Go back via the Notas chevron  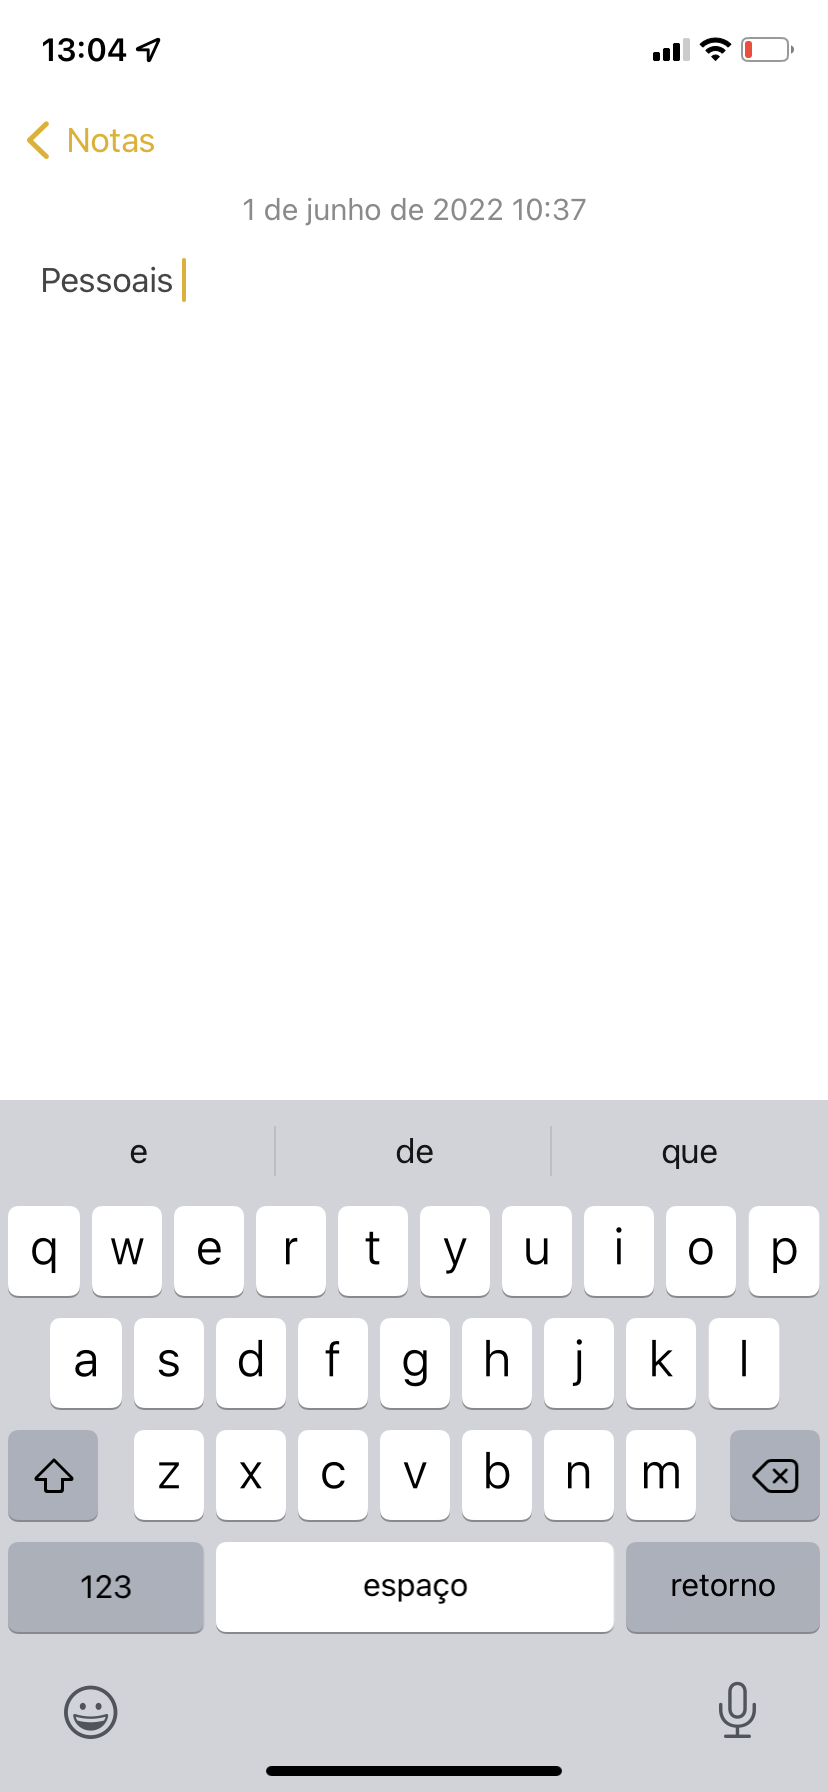[x=38, y=140]
